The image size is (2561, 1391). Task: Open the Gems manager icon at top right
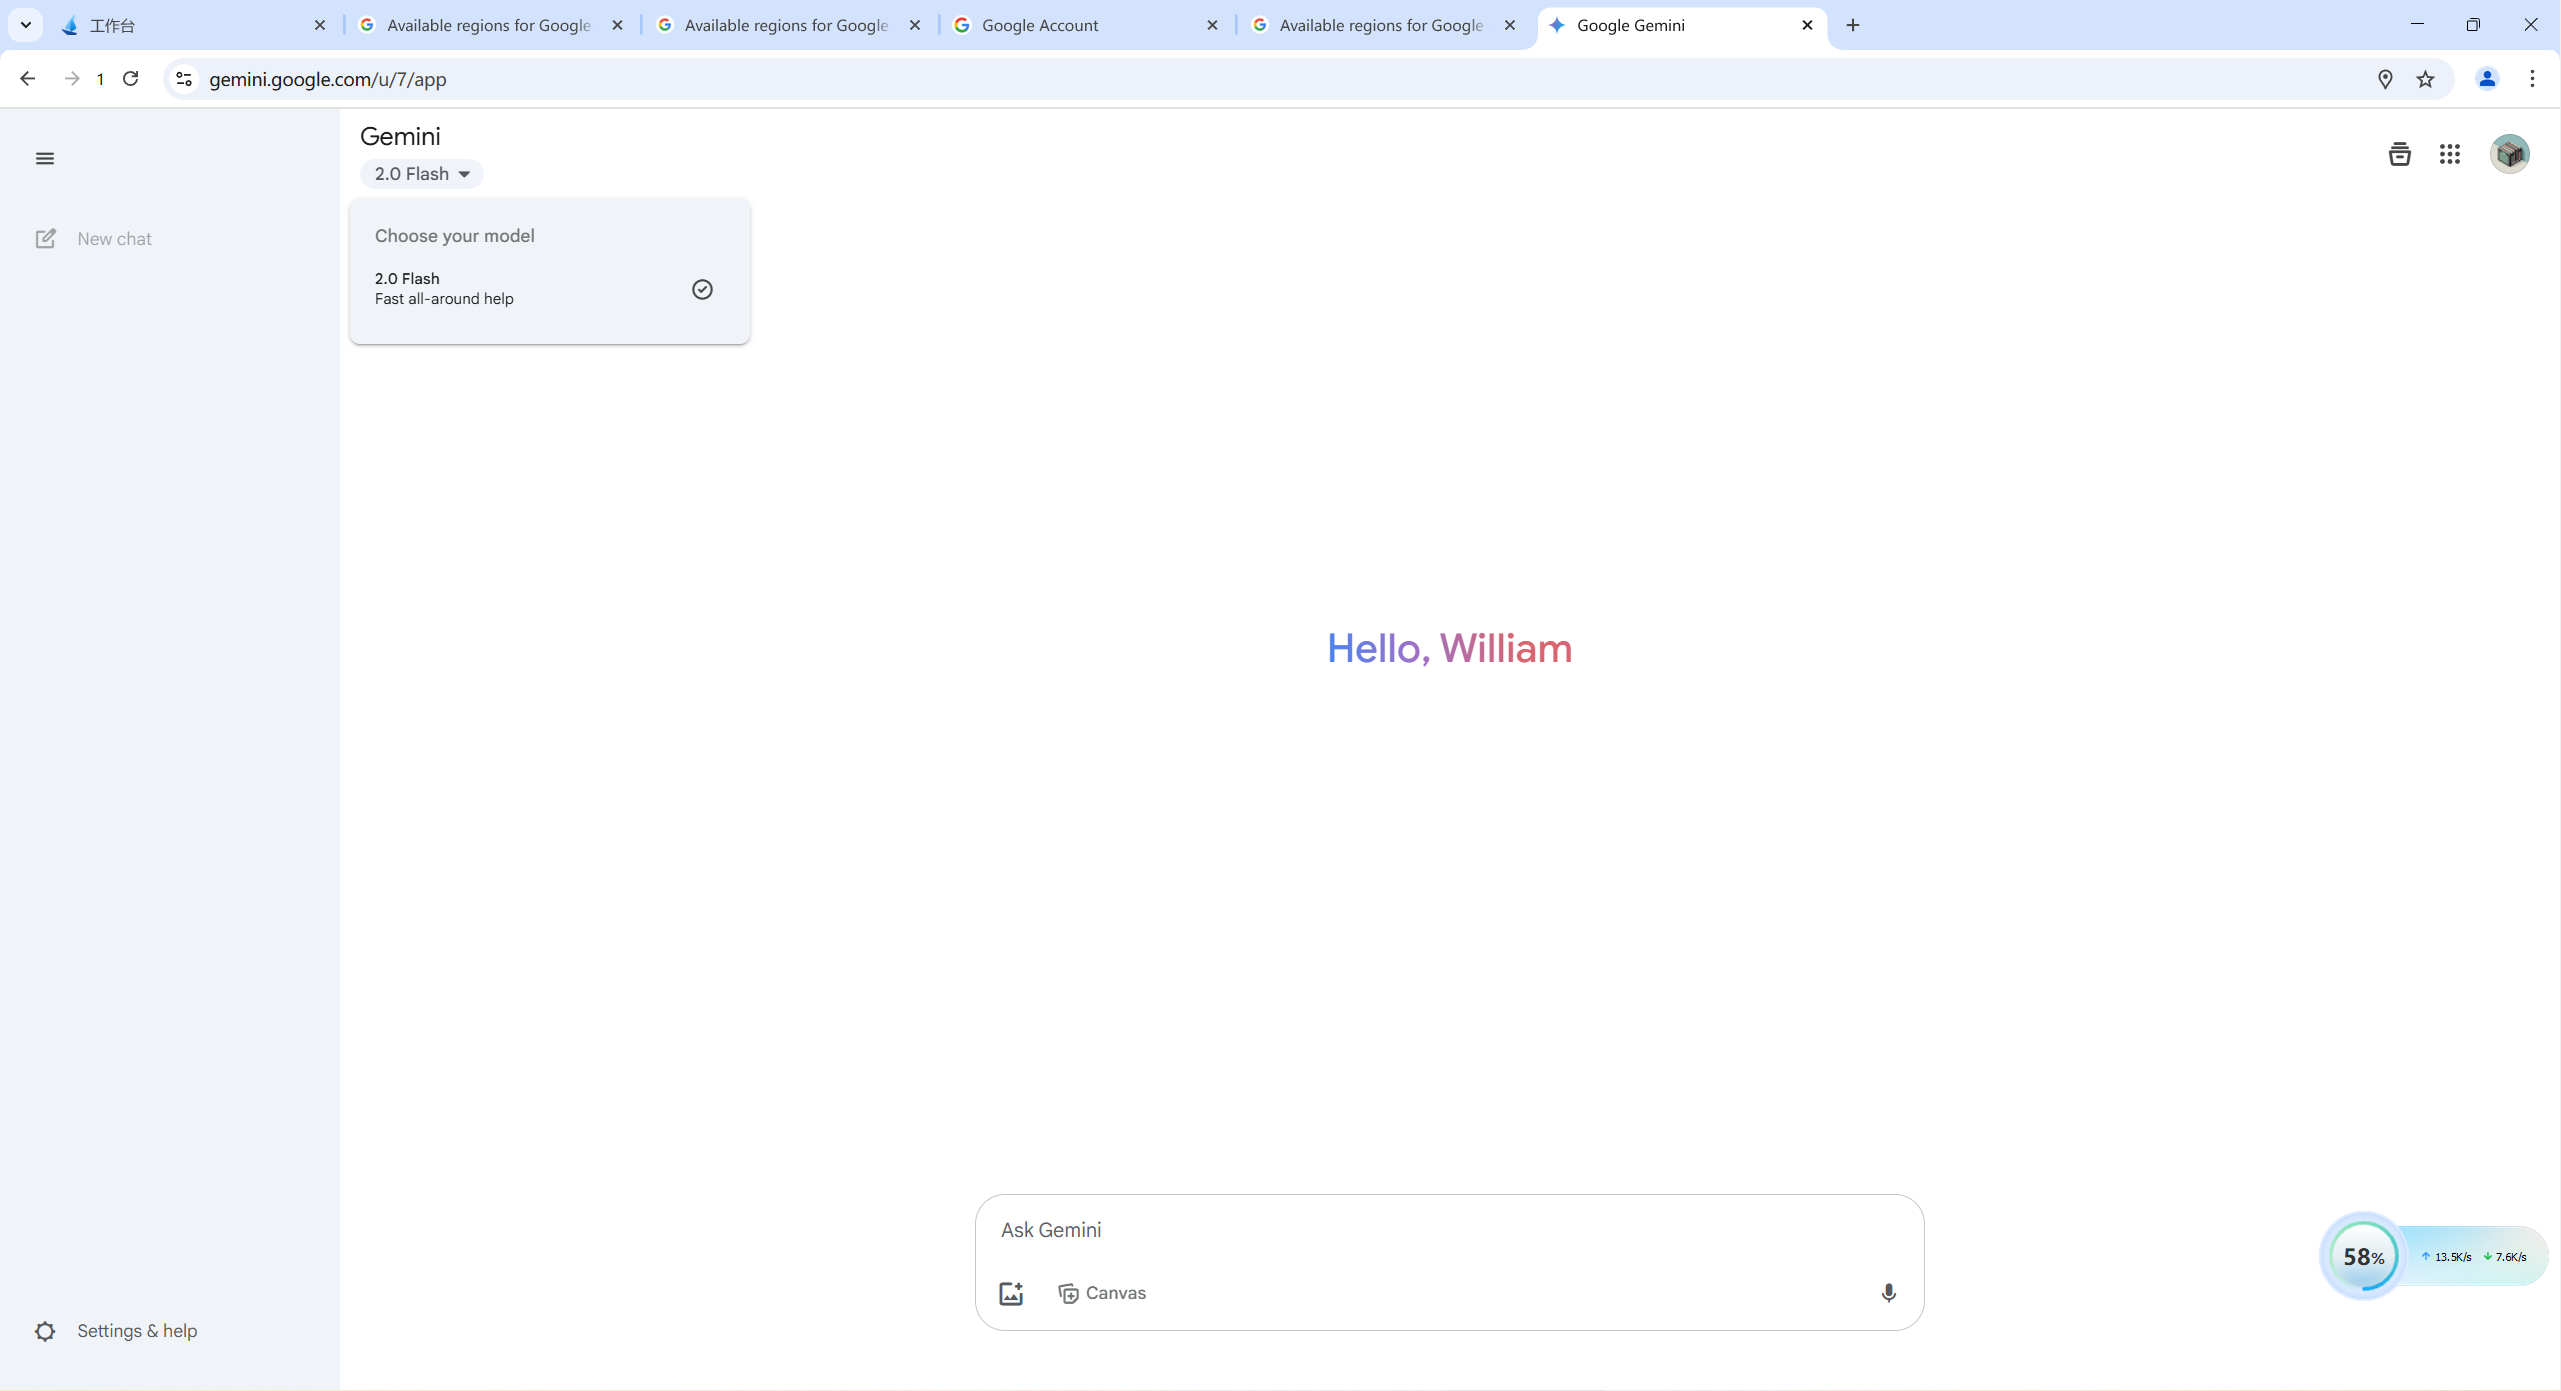tap(2399, 154)
